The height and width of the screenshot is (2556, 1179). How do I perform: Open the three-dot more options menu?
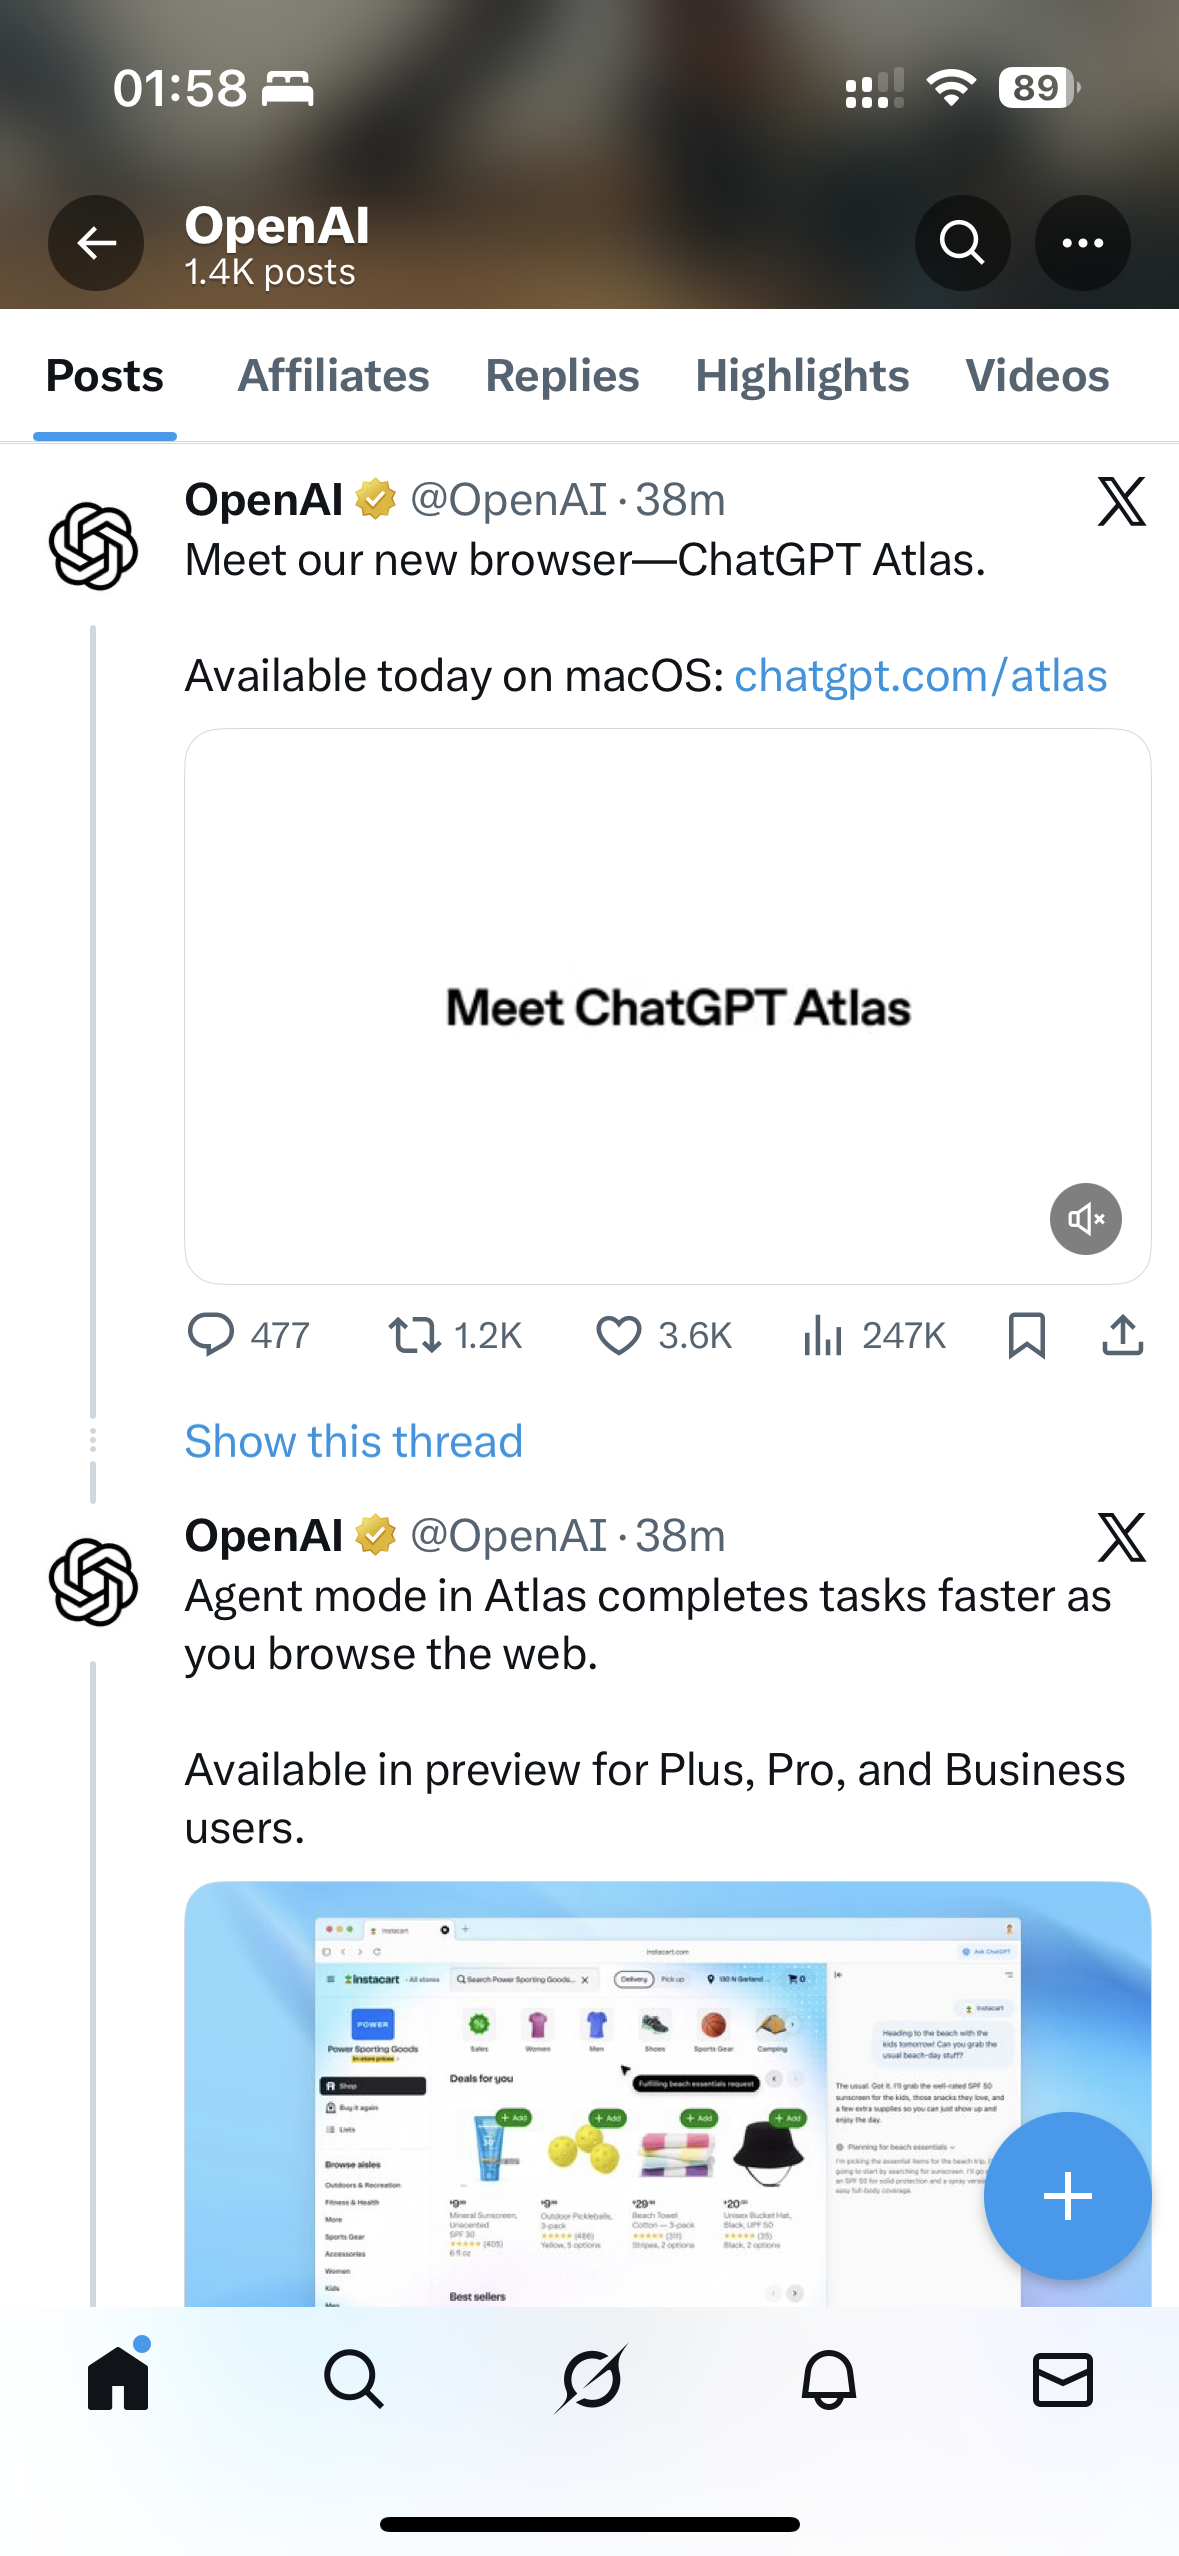pyautogui.click(x=1082, y=243)
